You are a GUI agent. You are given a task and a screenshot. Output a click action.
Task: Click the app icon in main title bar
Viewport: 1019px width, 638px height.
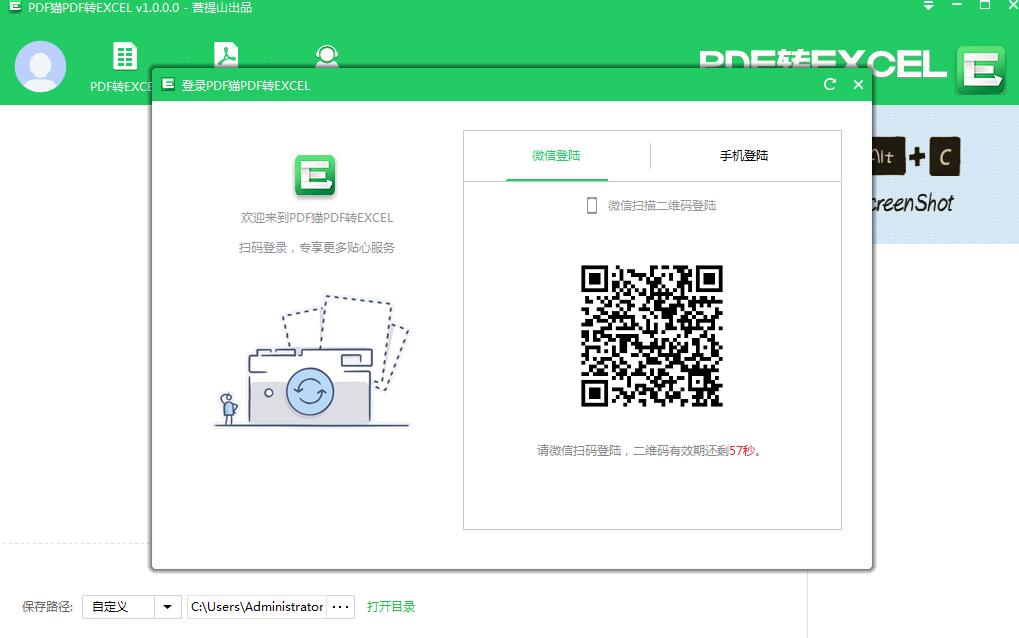pyautogui.click(x=14, y=7)
